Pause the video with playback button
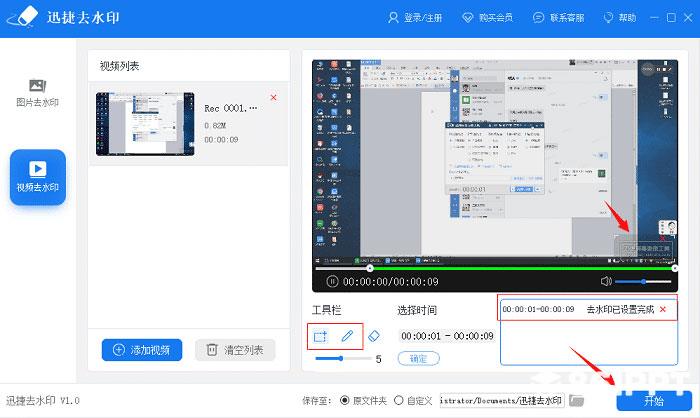The height and width of the screenshot is (418, 700). [x=332, y=281]
